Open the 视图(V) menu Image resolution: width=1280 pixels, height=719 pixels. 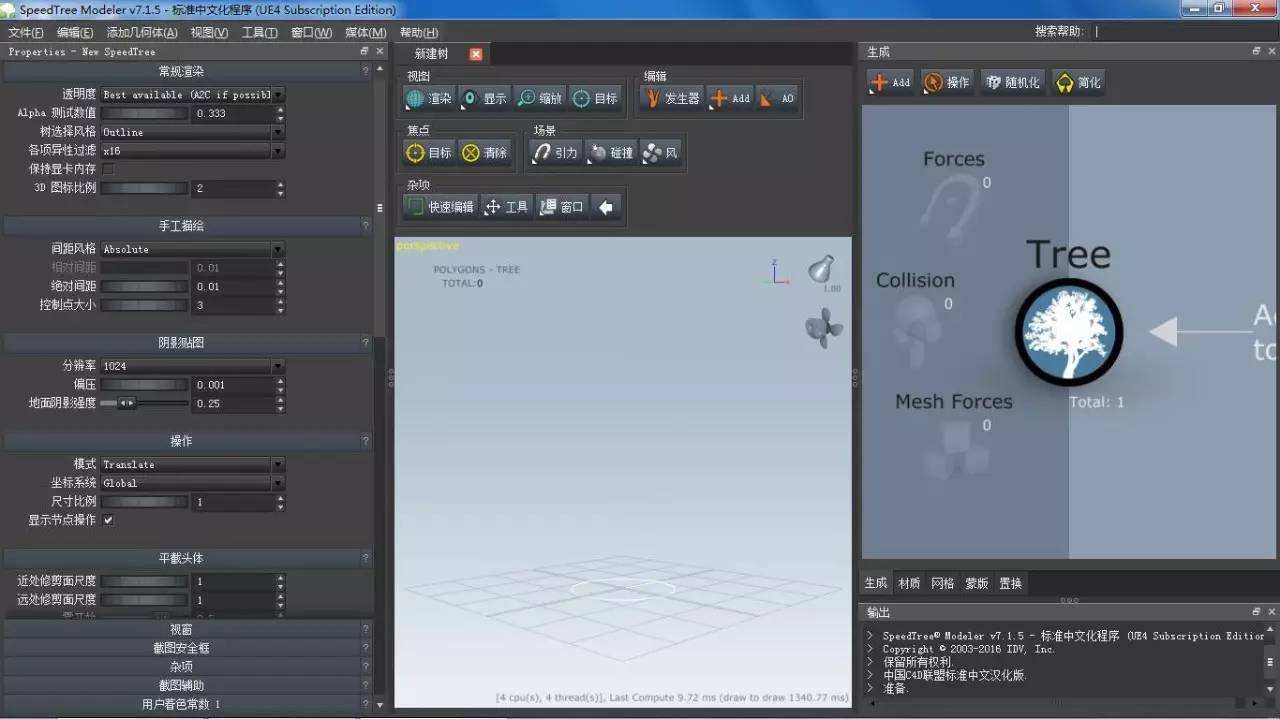[209, 32]
